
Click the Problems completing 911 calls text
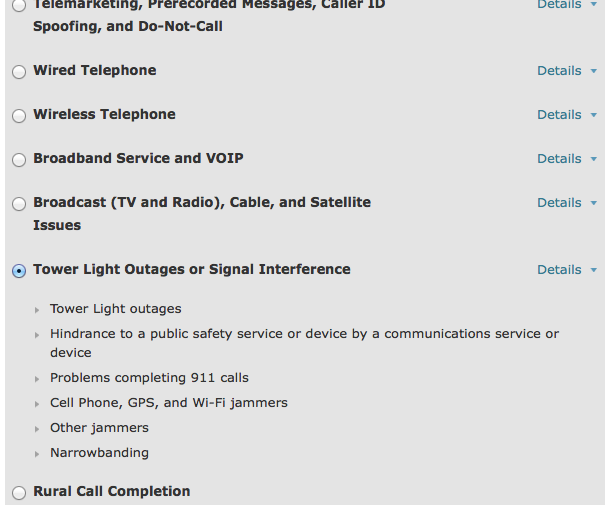click(149, 378)
